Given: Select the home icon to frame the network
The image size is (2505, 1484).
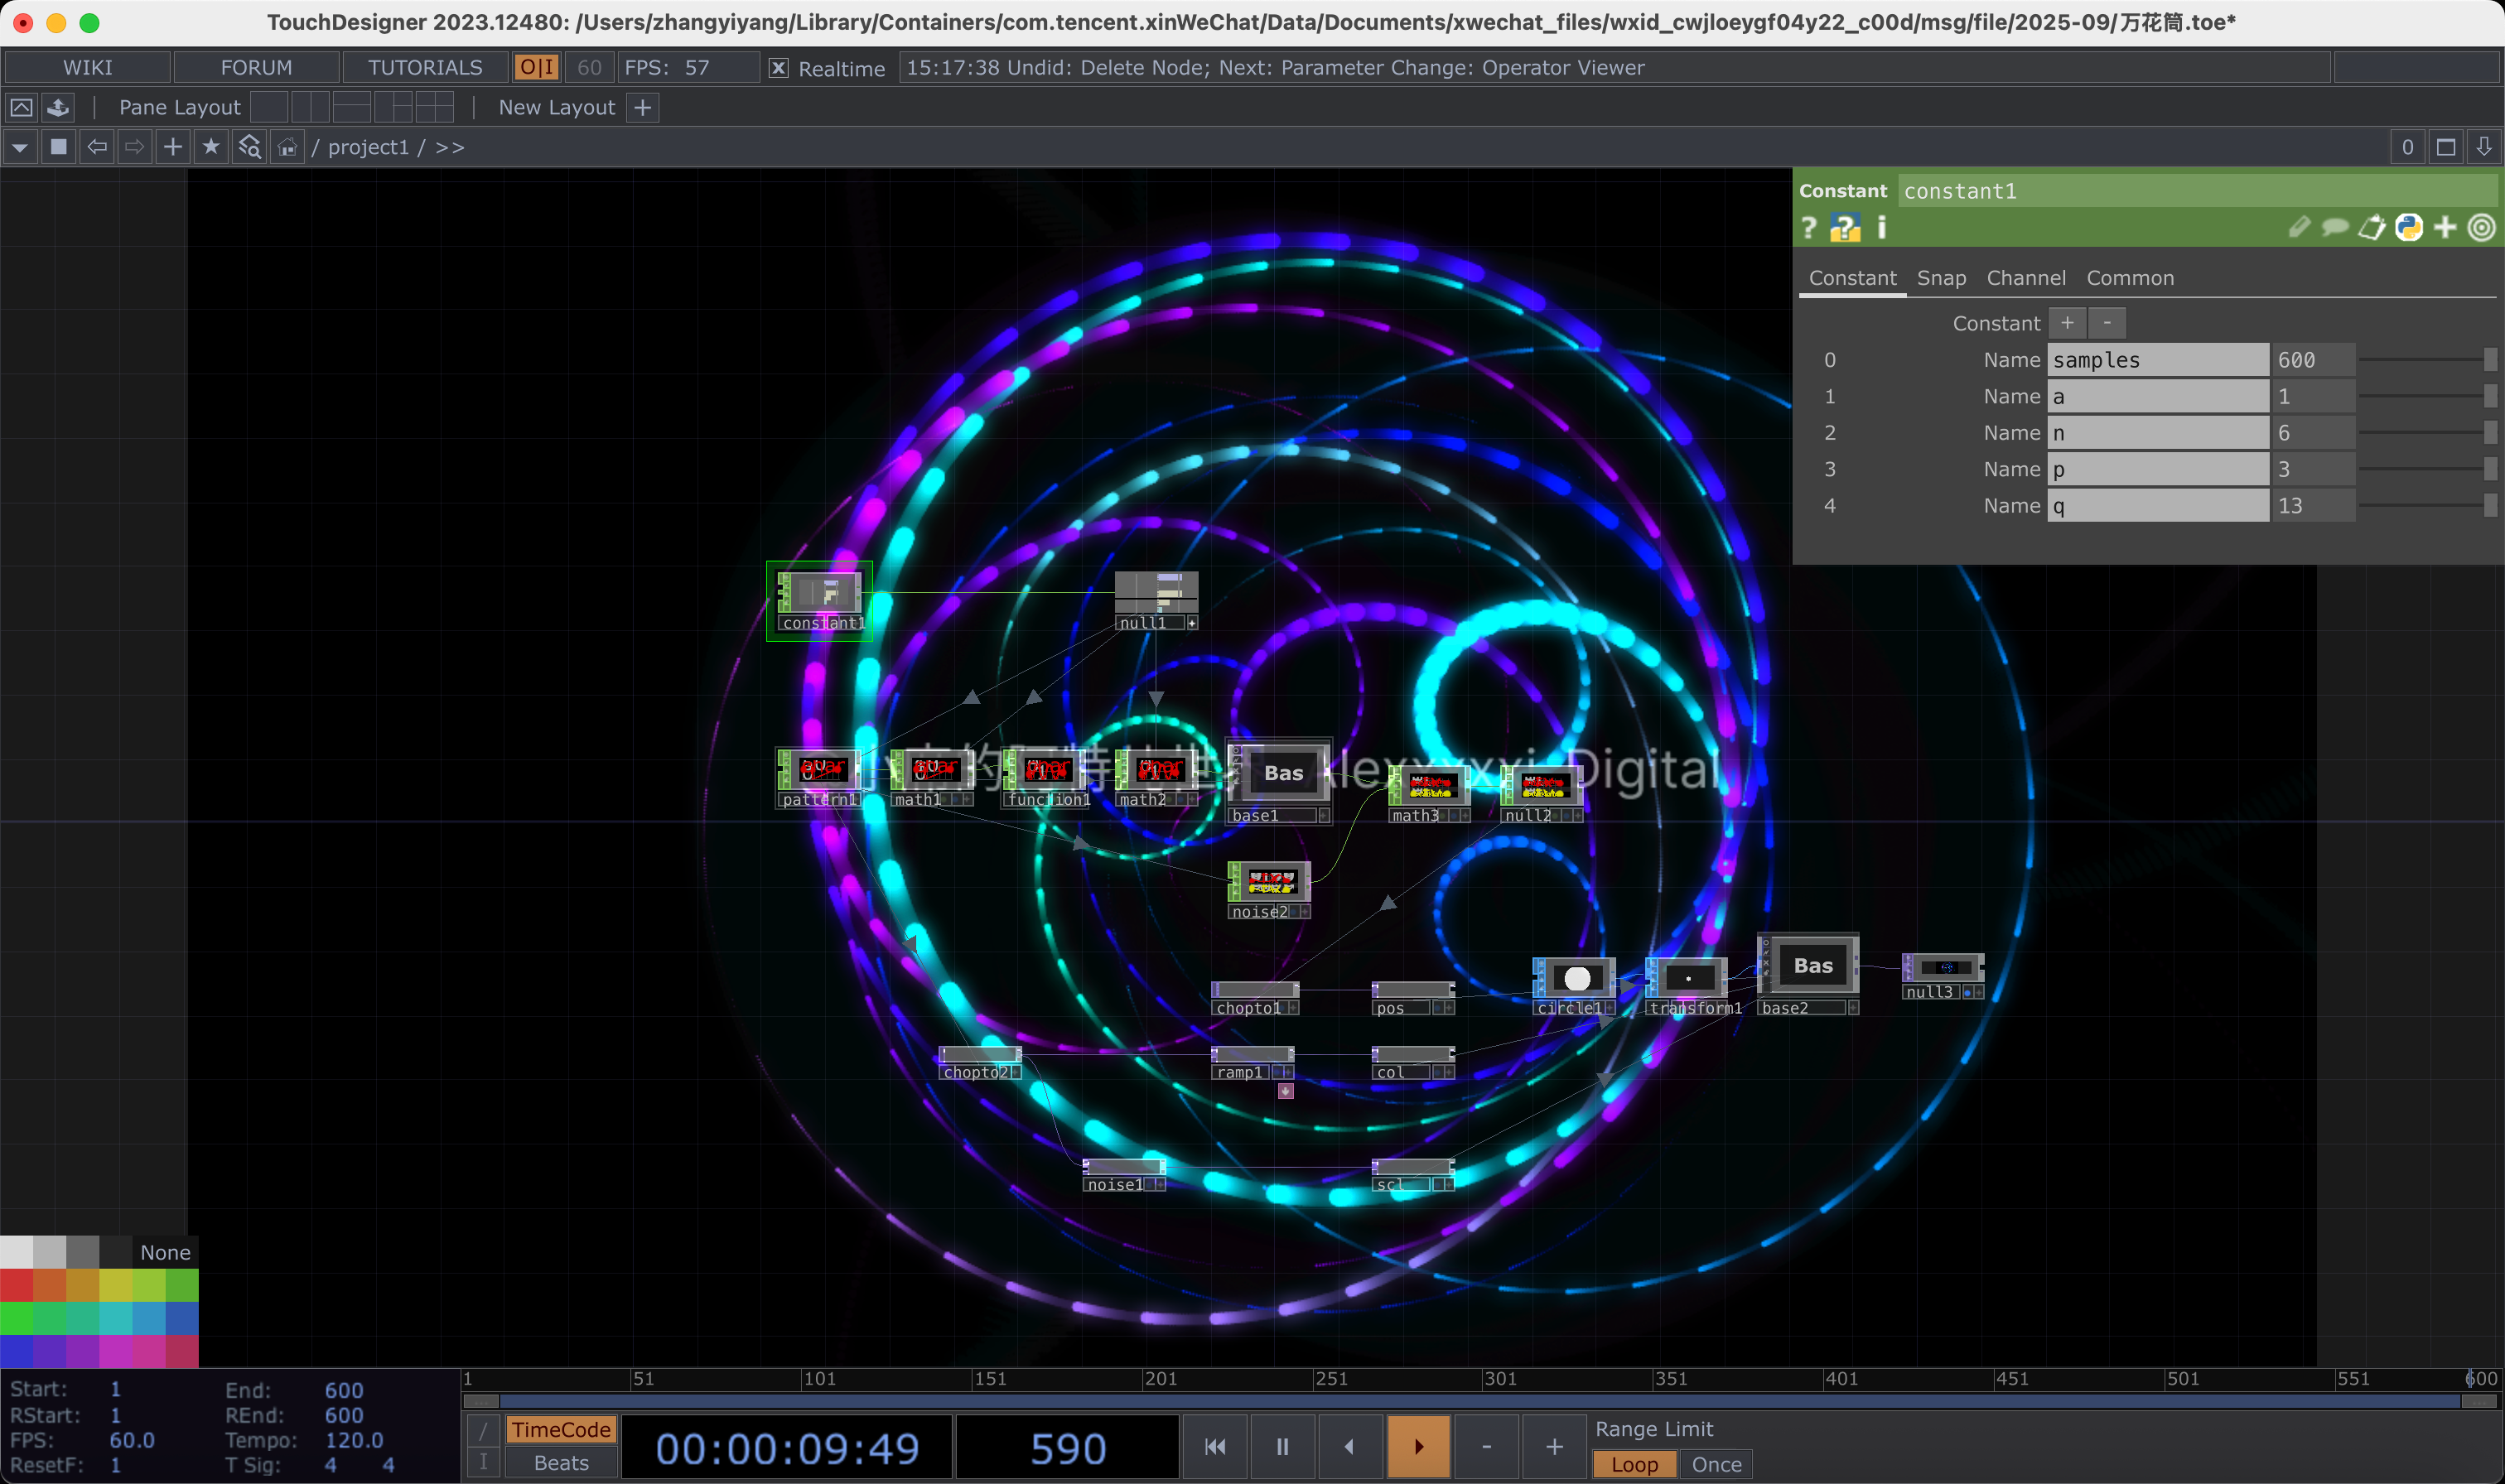Looking at the screenshot, I should [x=287, y=146].
